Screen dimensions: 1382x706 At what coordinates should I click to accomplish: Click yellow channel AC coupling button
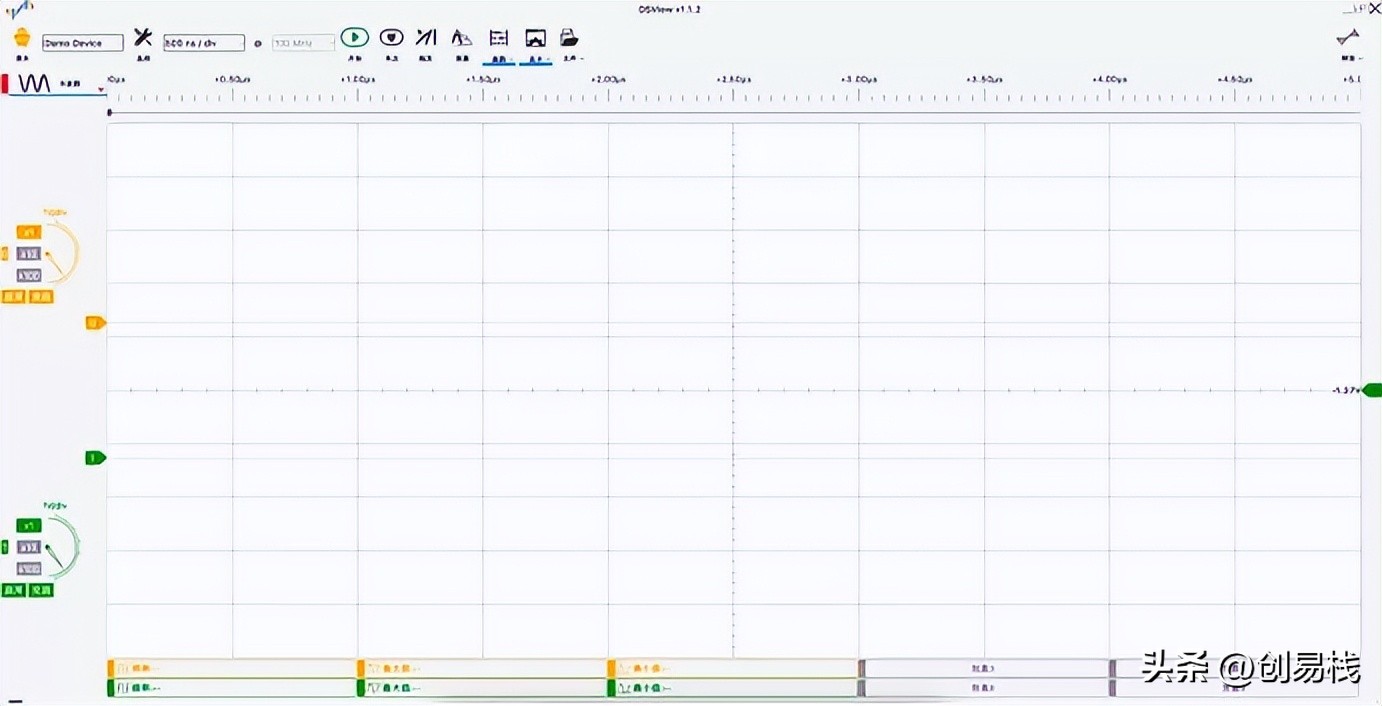click(x=41, y=297)
